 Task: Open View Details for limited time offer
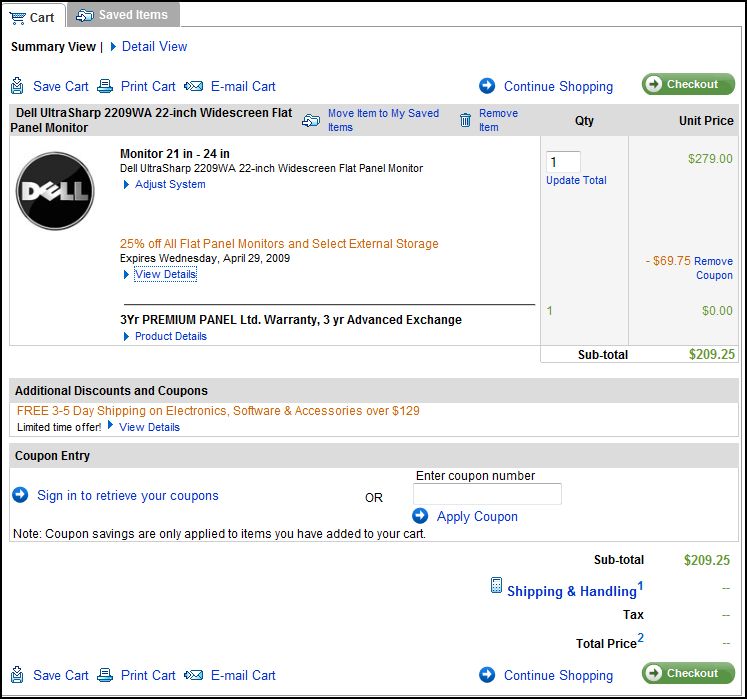point(149,427)
